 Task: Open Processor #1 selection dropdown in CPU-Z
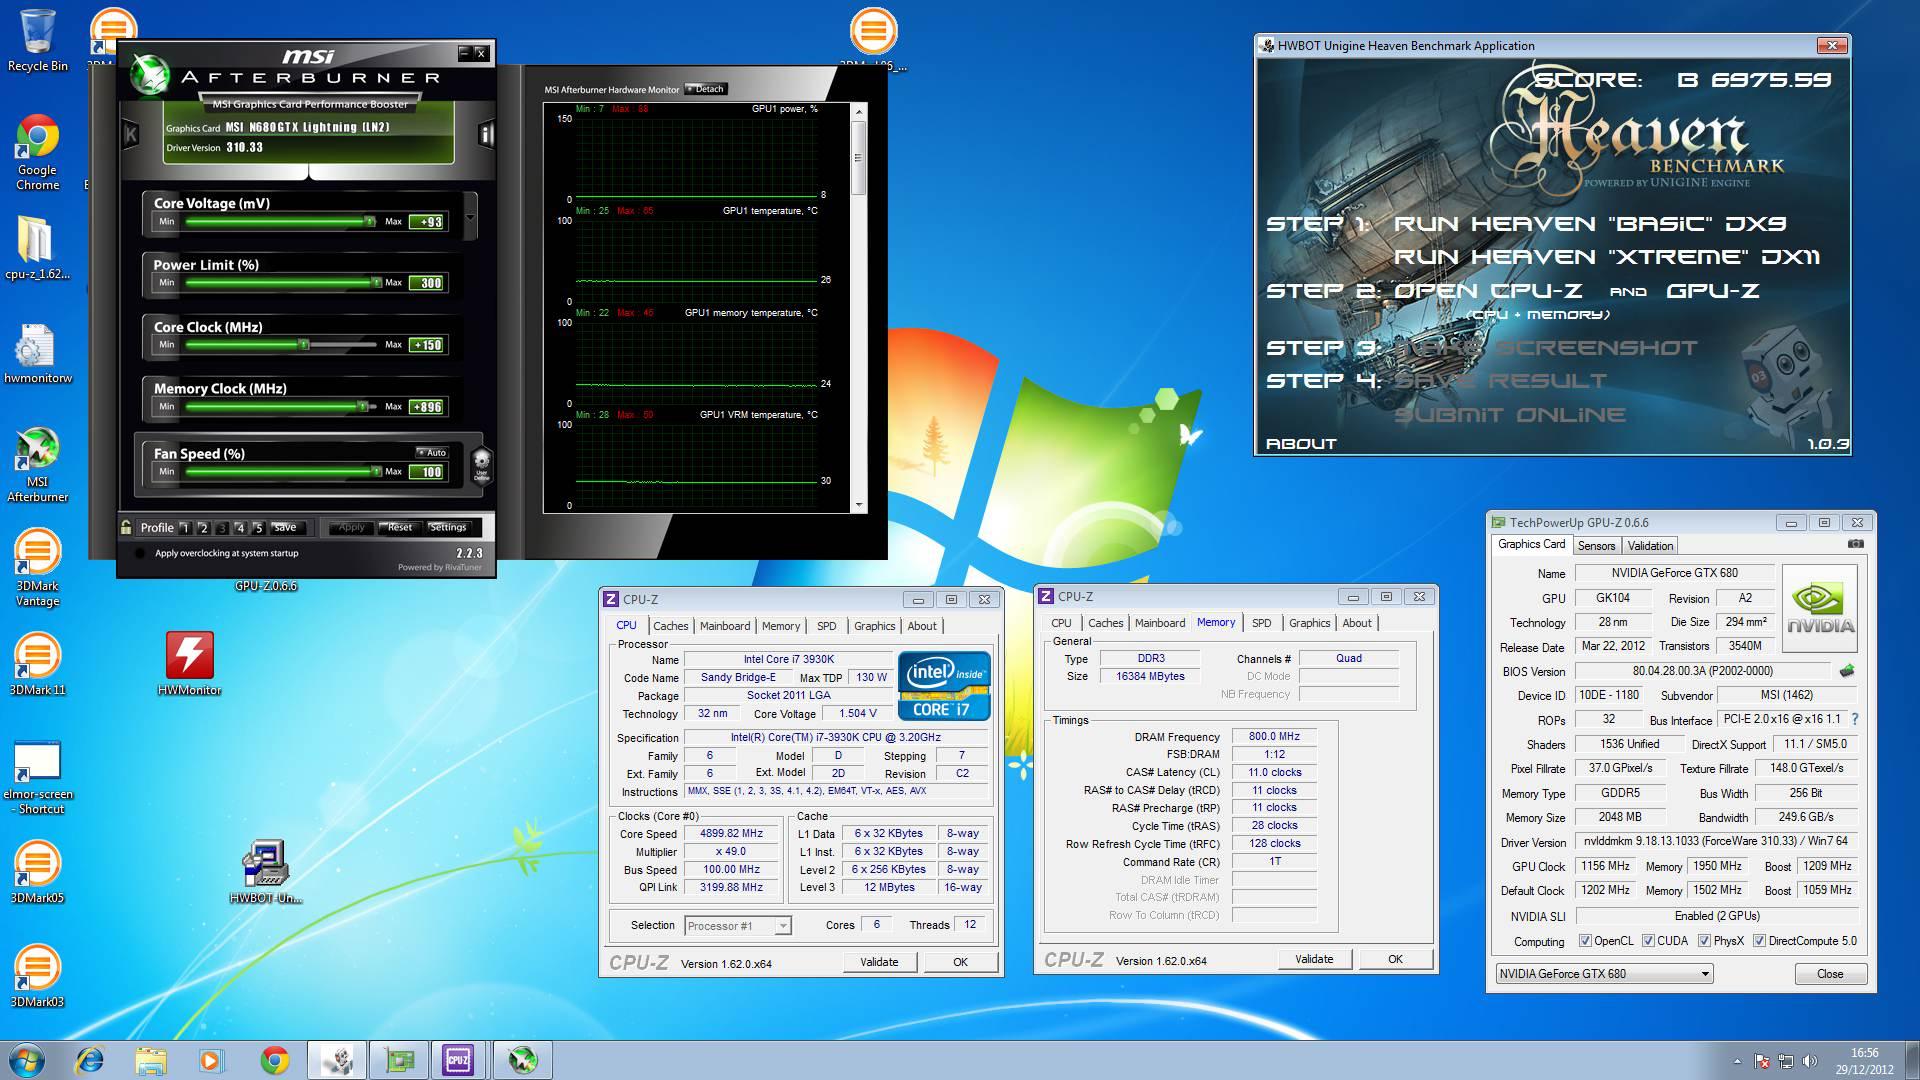point(783,926)
